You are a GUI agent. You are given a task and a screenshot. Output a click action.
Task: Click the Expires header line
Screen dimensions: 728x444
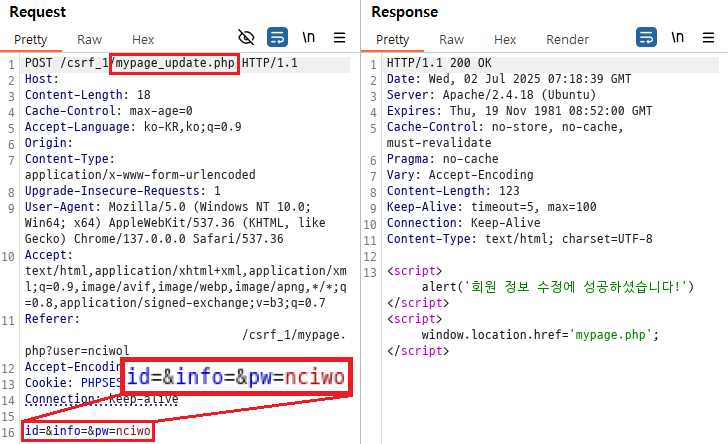tap(520, 111)
